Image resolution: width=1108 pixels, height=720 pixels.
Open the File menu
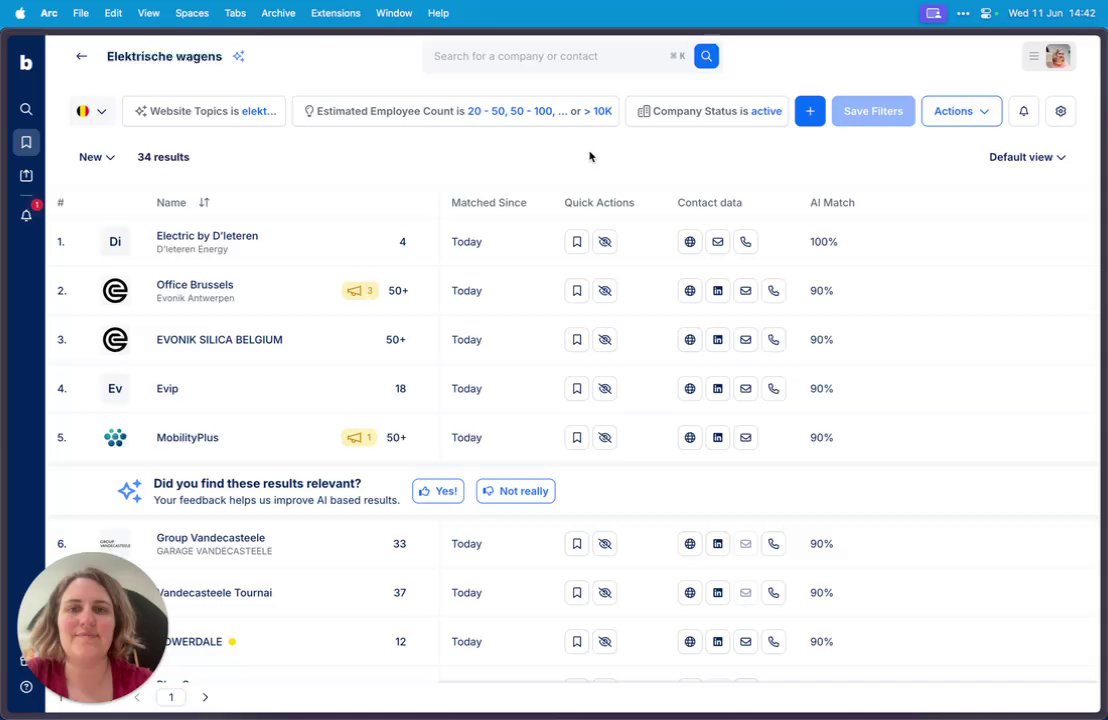pyautogui.click(x=81, y=13)
